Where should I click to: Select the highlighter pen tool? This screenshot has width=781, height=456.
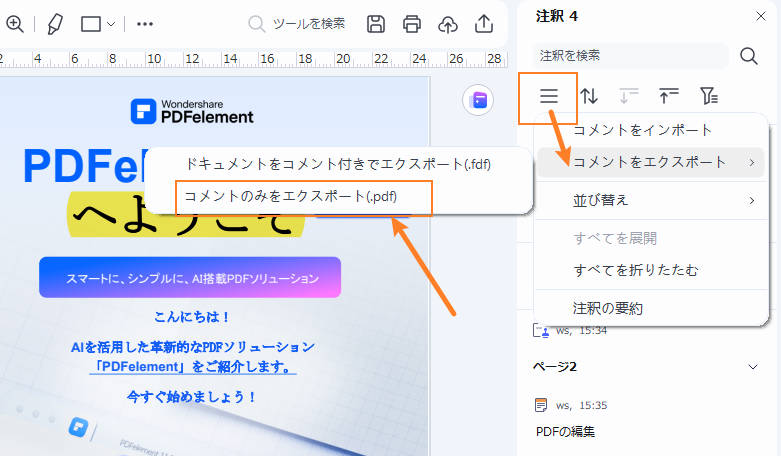[55, 24]
